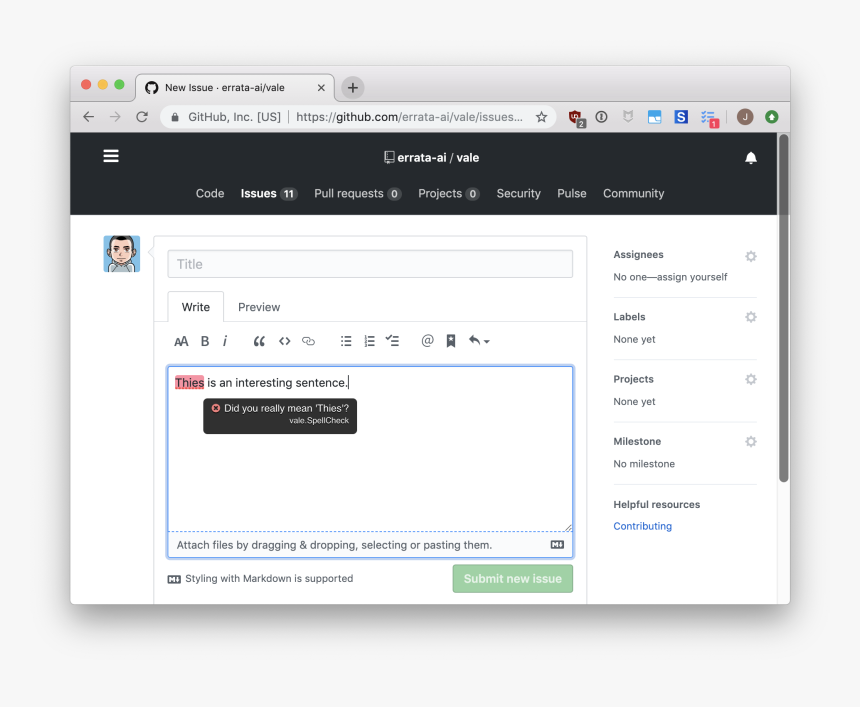Viewport: 860px width, 707px height.
Task: Click the shield extension icon
Action: click(628, 117)
